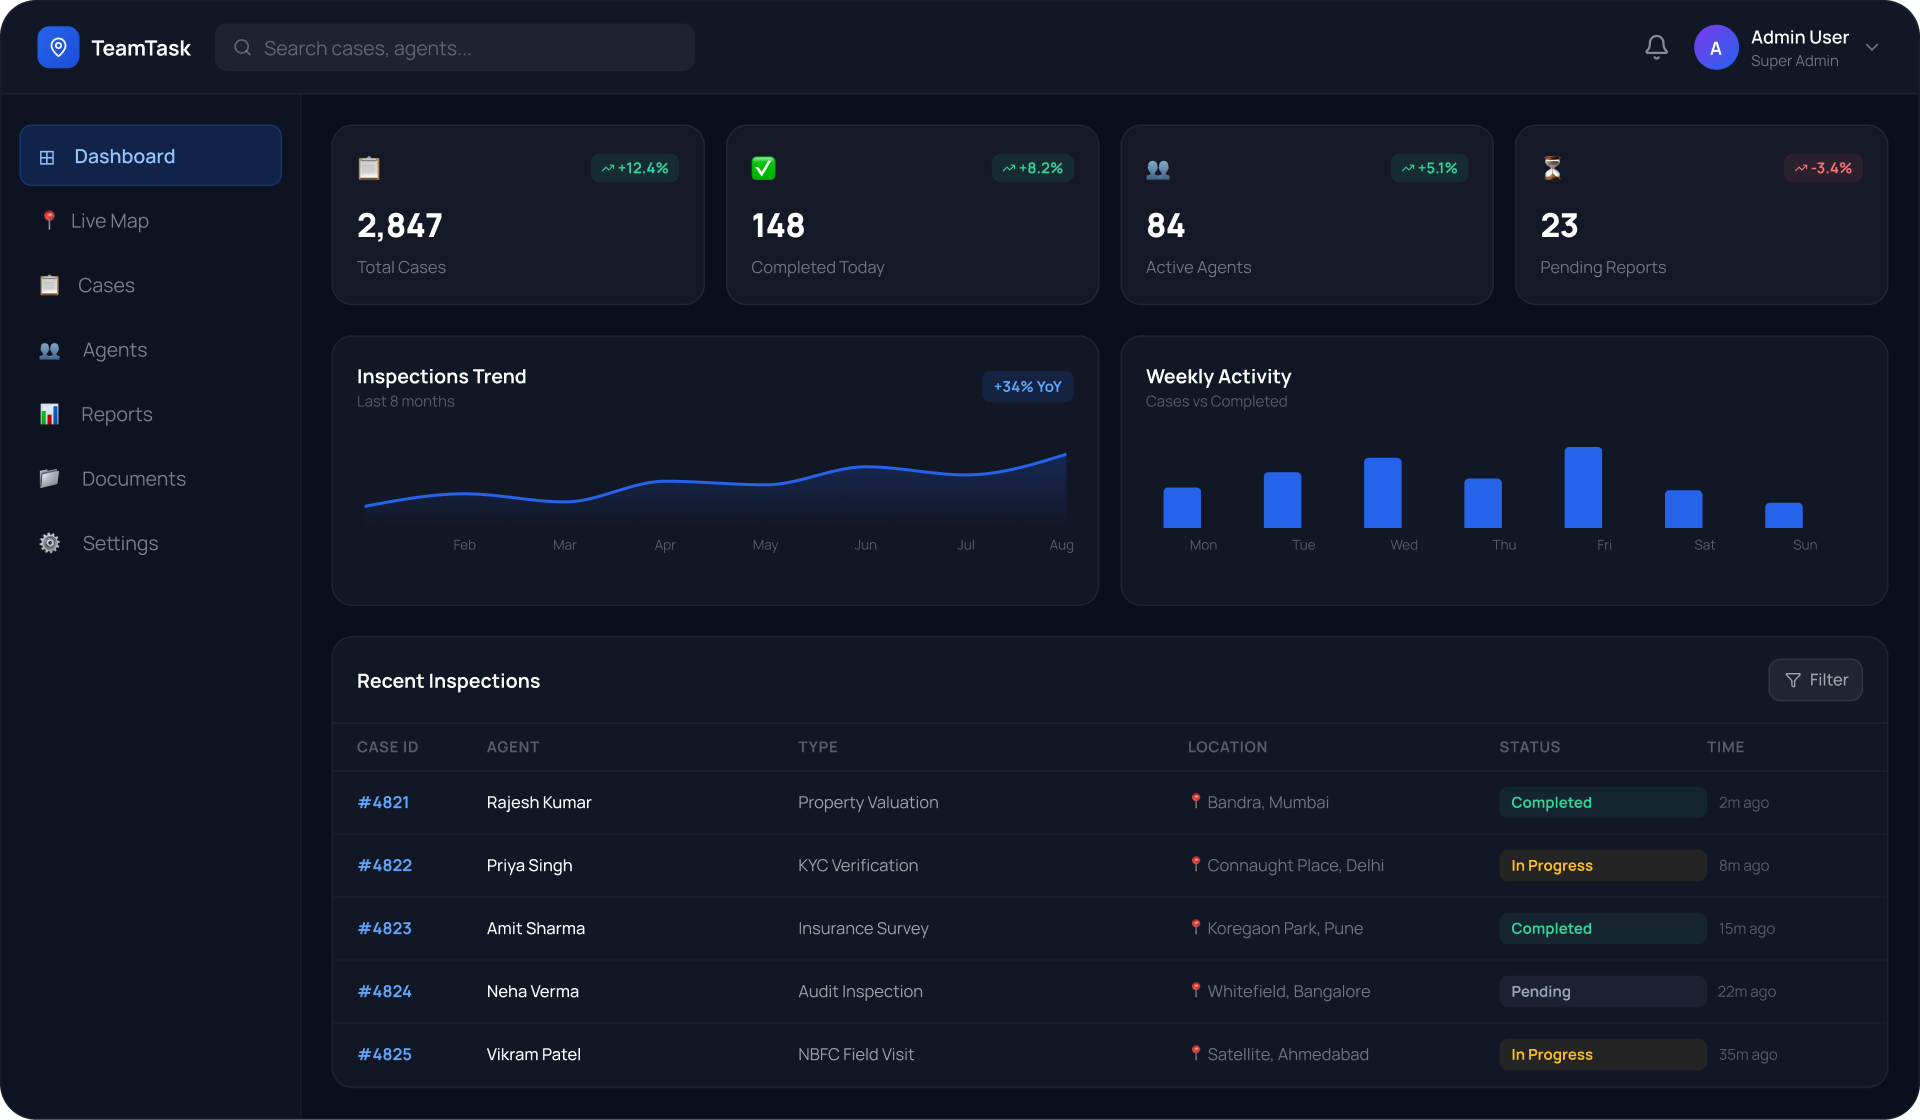Image resolution: width=1920 pixels, height=1120 pixels.
Task: Click the Pending Reports hourglass icon
Action: click(x=1552, y=168)
